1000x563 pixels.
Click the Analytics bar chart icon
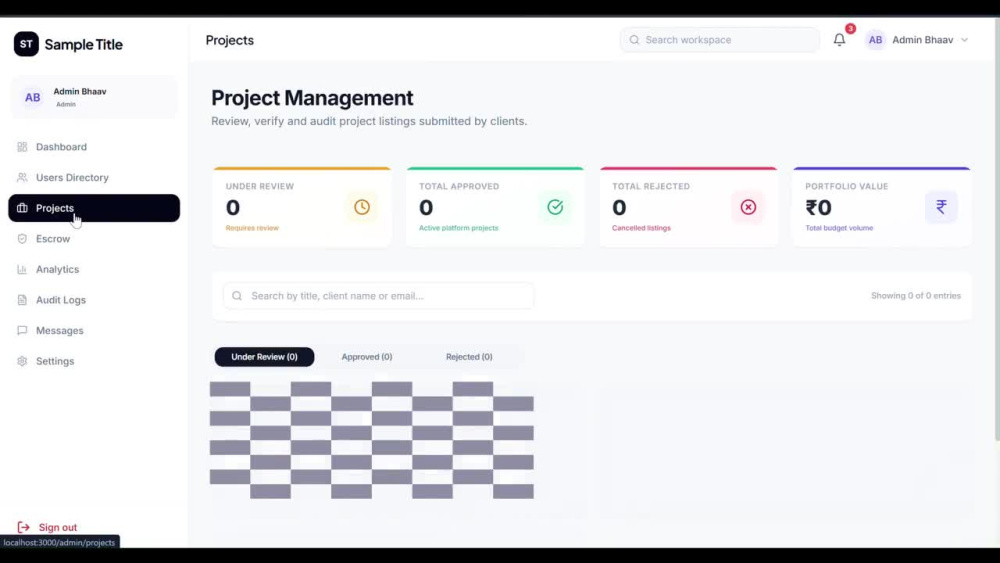[x=22, y=269]
